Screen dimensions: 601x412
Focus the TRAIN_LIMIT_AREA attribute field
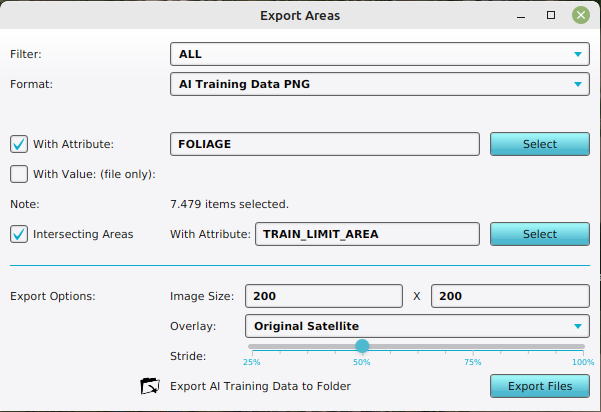tap(367, 234)
